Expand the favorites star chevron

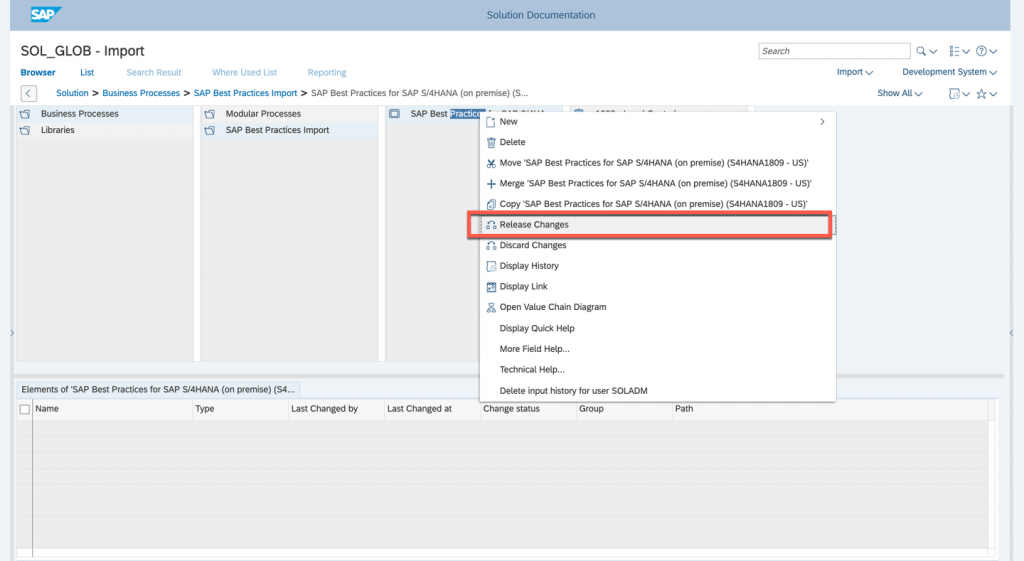pos(993,94)
